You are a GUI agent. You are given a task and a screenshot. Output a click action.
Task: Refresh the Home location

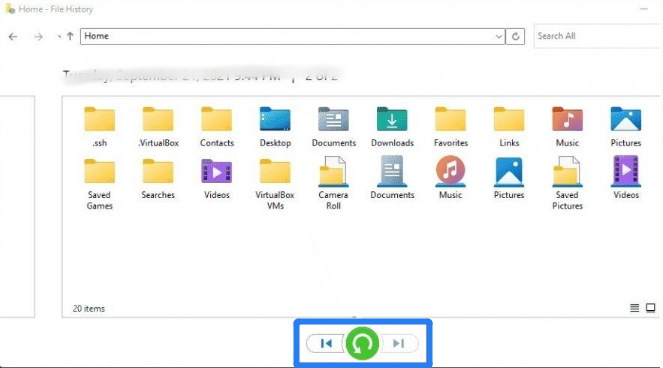(515, 36)
